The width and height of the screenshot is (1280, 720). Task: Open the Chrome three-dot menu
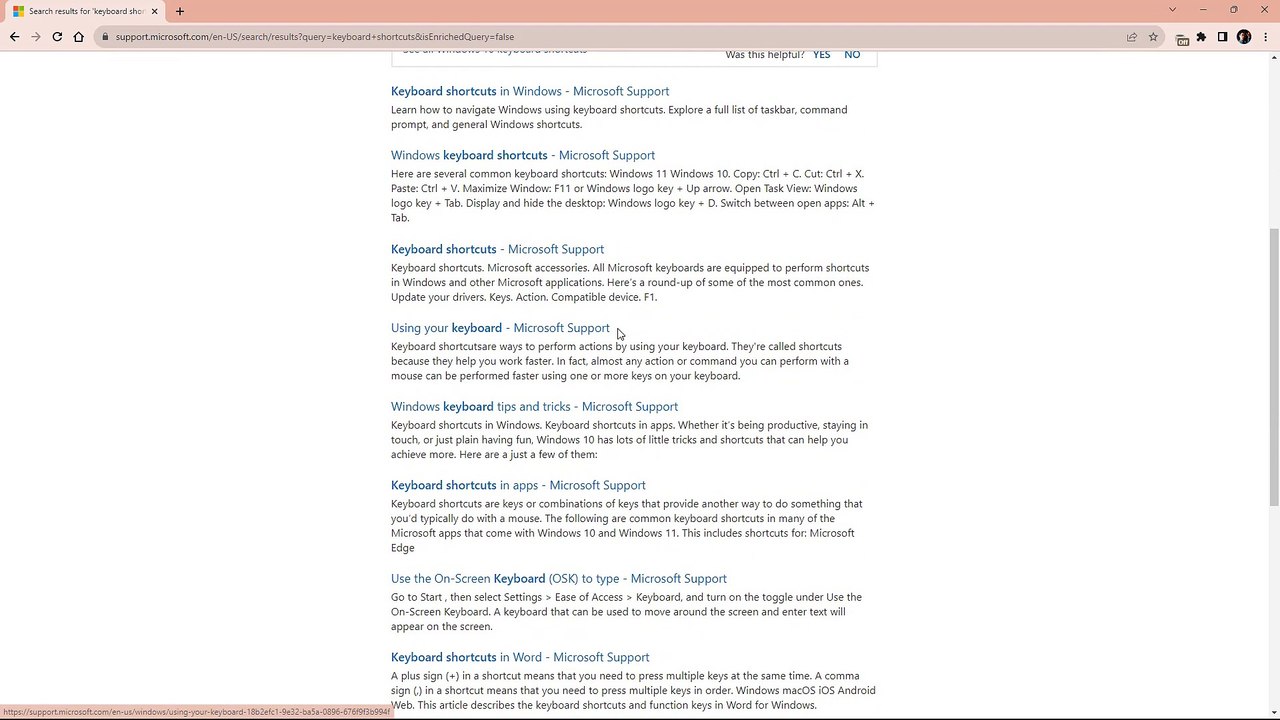pyautogui.click(x=1265, y=37)
